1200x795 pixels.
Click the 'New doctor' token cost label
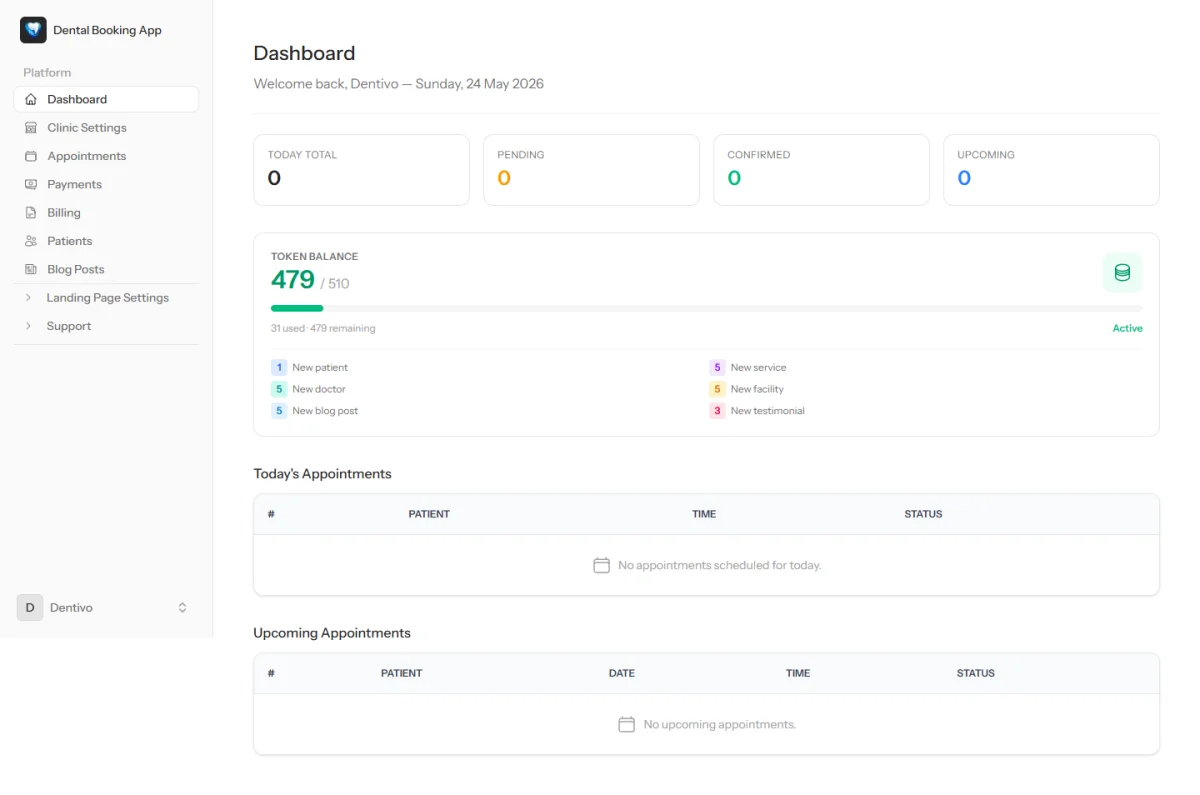coord(319,389)
